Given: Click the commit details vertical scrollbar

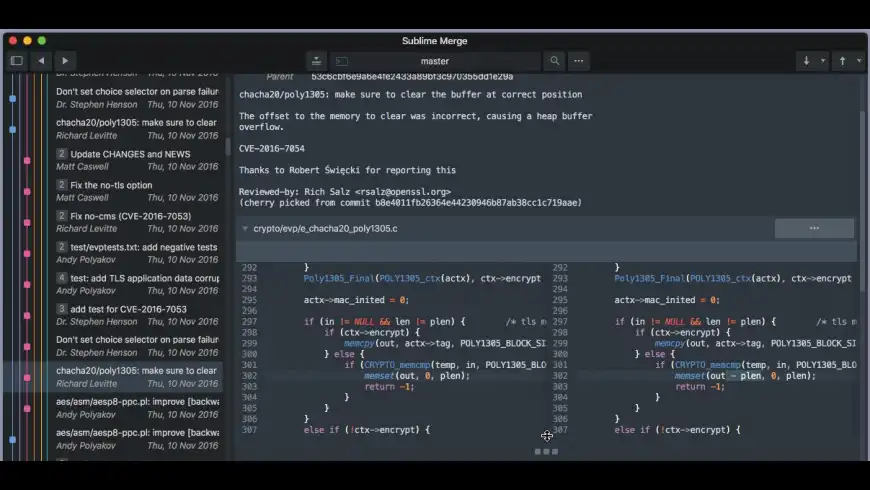Looking at the screenshot, I should [862, 200].
